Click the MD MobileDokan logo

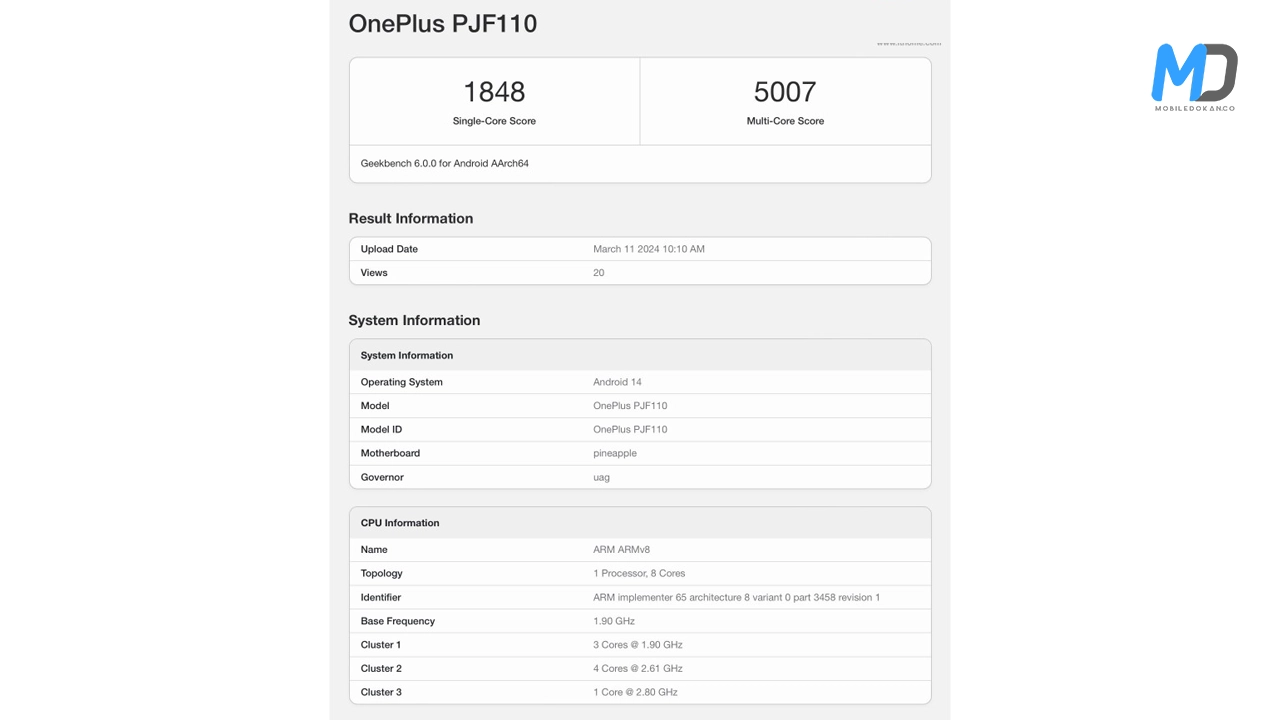(1194, 77)
